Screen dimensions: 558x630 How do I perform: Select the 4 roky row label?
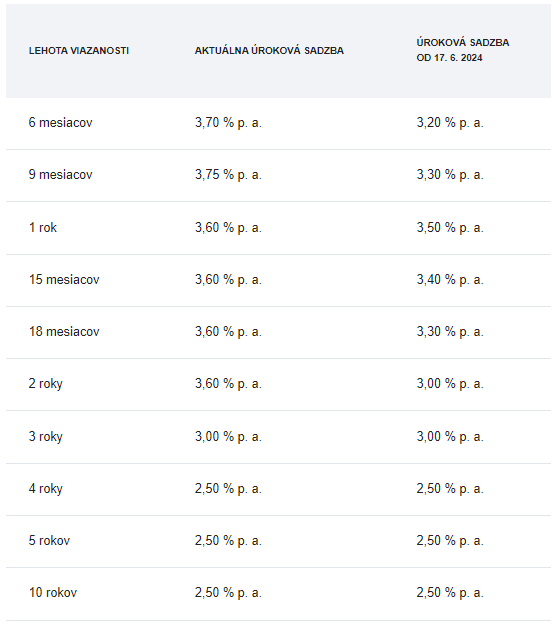click(x=45, y=489)
